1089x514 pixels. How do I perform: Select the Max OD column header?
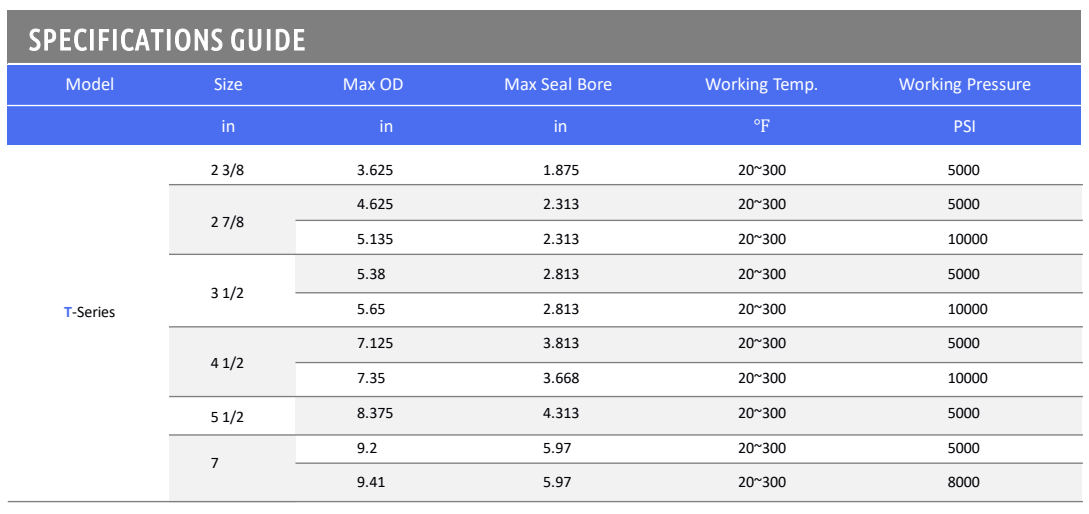373,85
